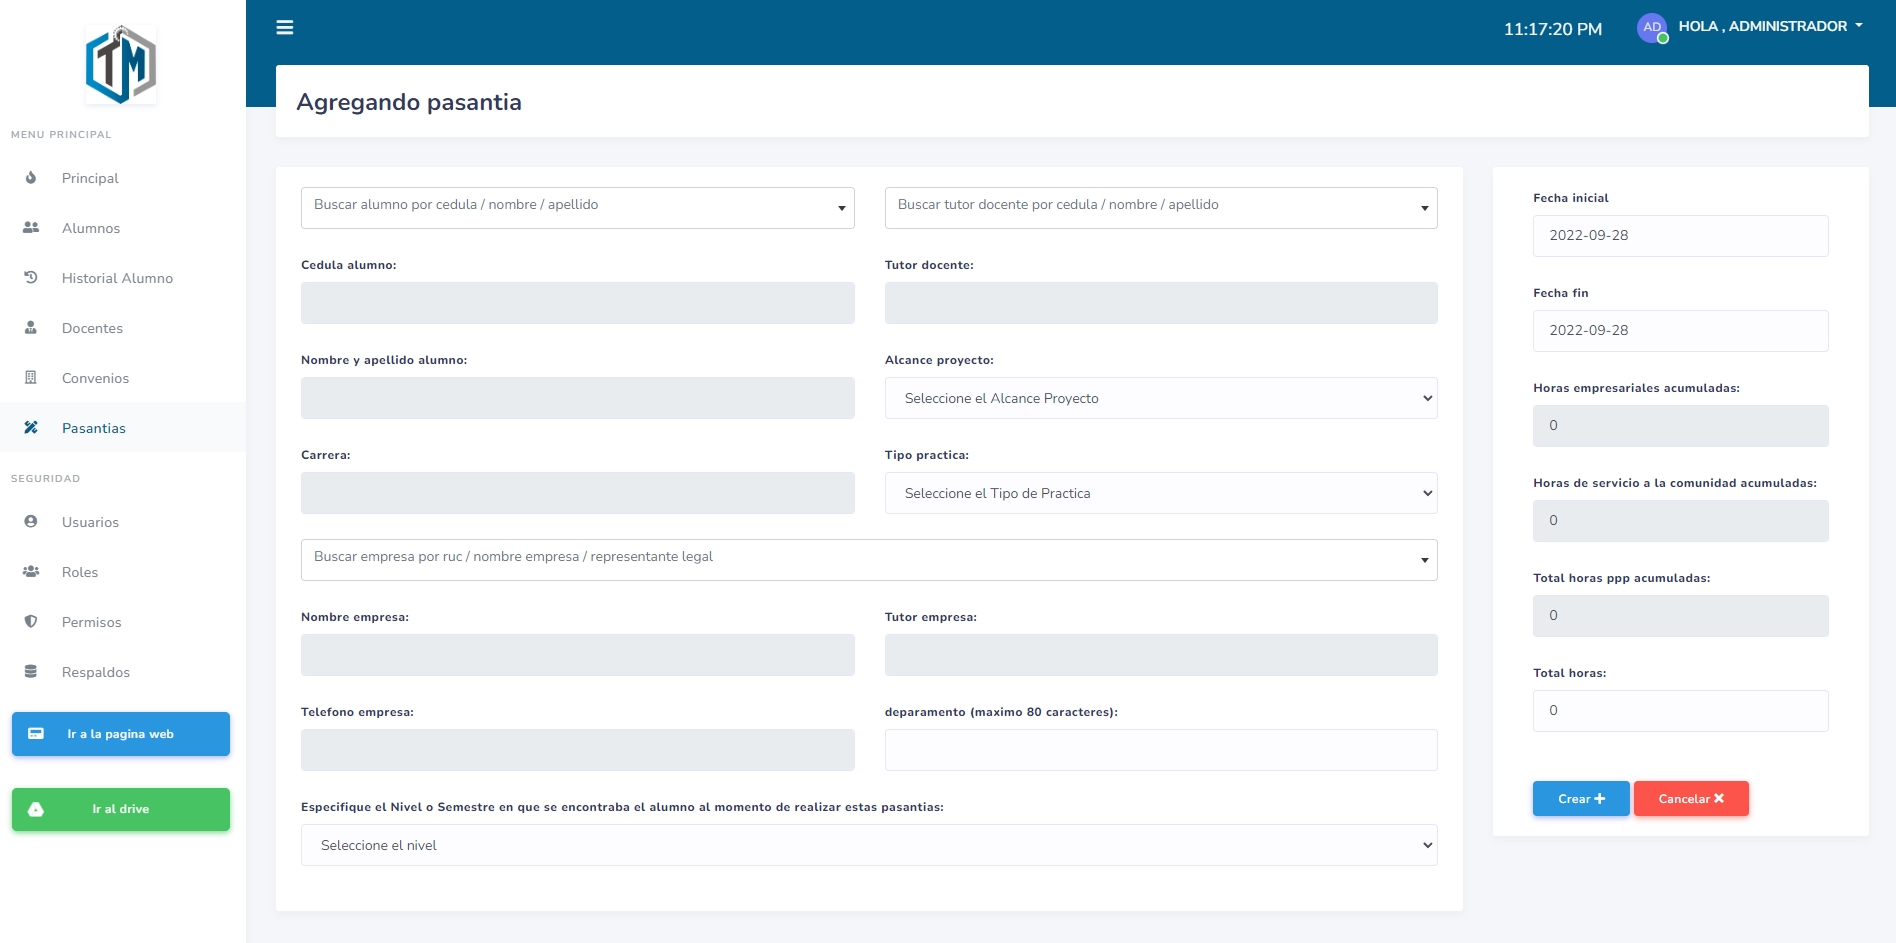Open Respaldos menu entry

point(122,672)
